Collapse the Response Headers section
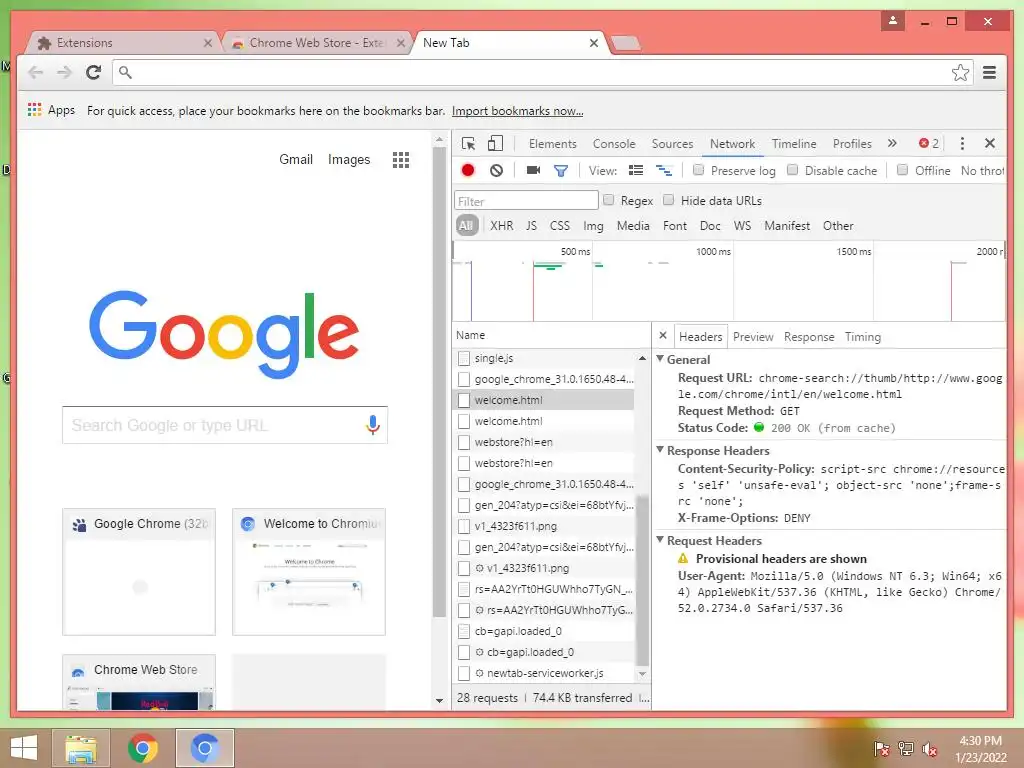 pyautogui.click(x=660, y=450)
